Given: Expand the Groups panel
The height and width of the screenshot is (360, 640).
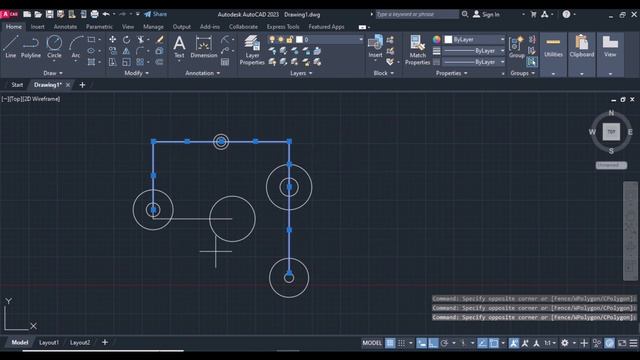Looking at the screenshot, I should click(x=522, y=73).
